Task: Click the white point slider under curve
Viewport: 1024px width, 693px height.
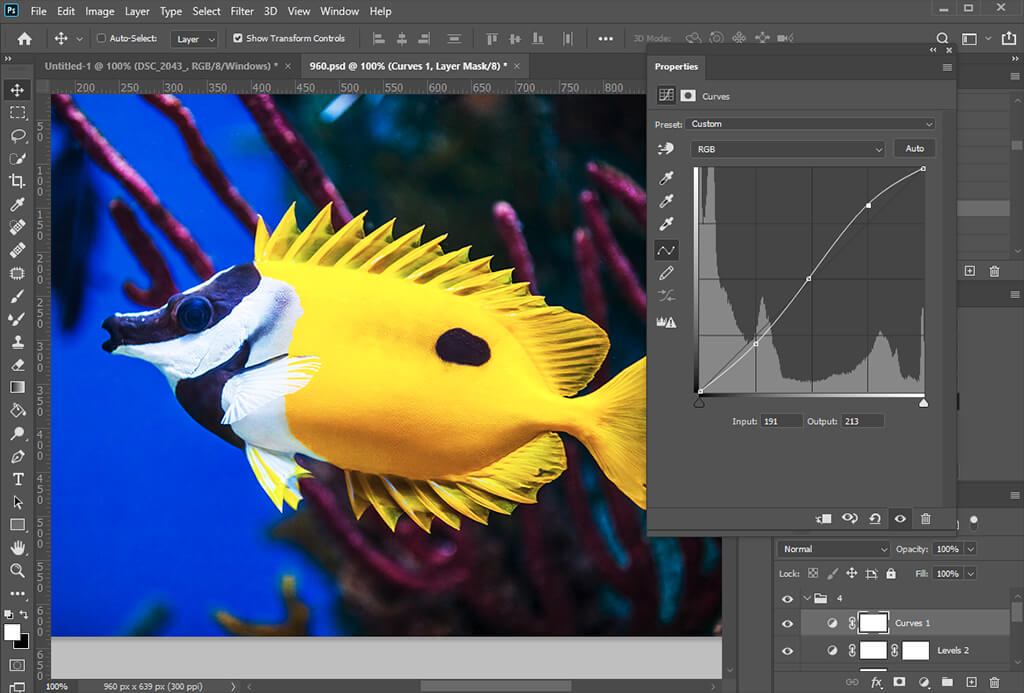Action: tap(923, 403)
